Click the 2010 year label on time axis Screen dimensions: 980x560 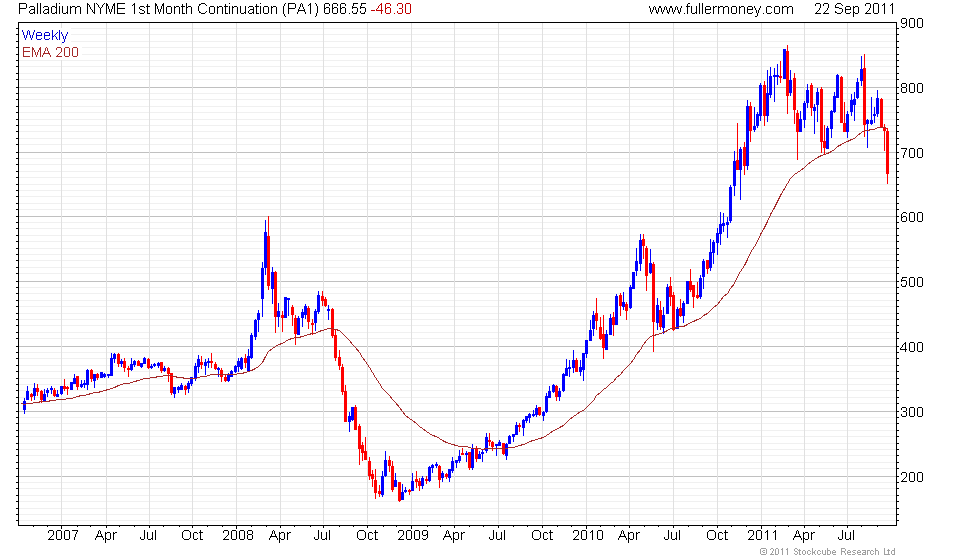588,536
